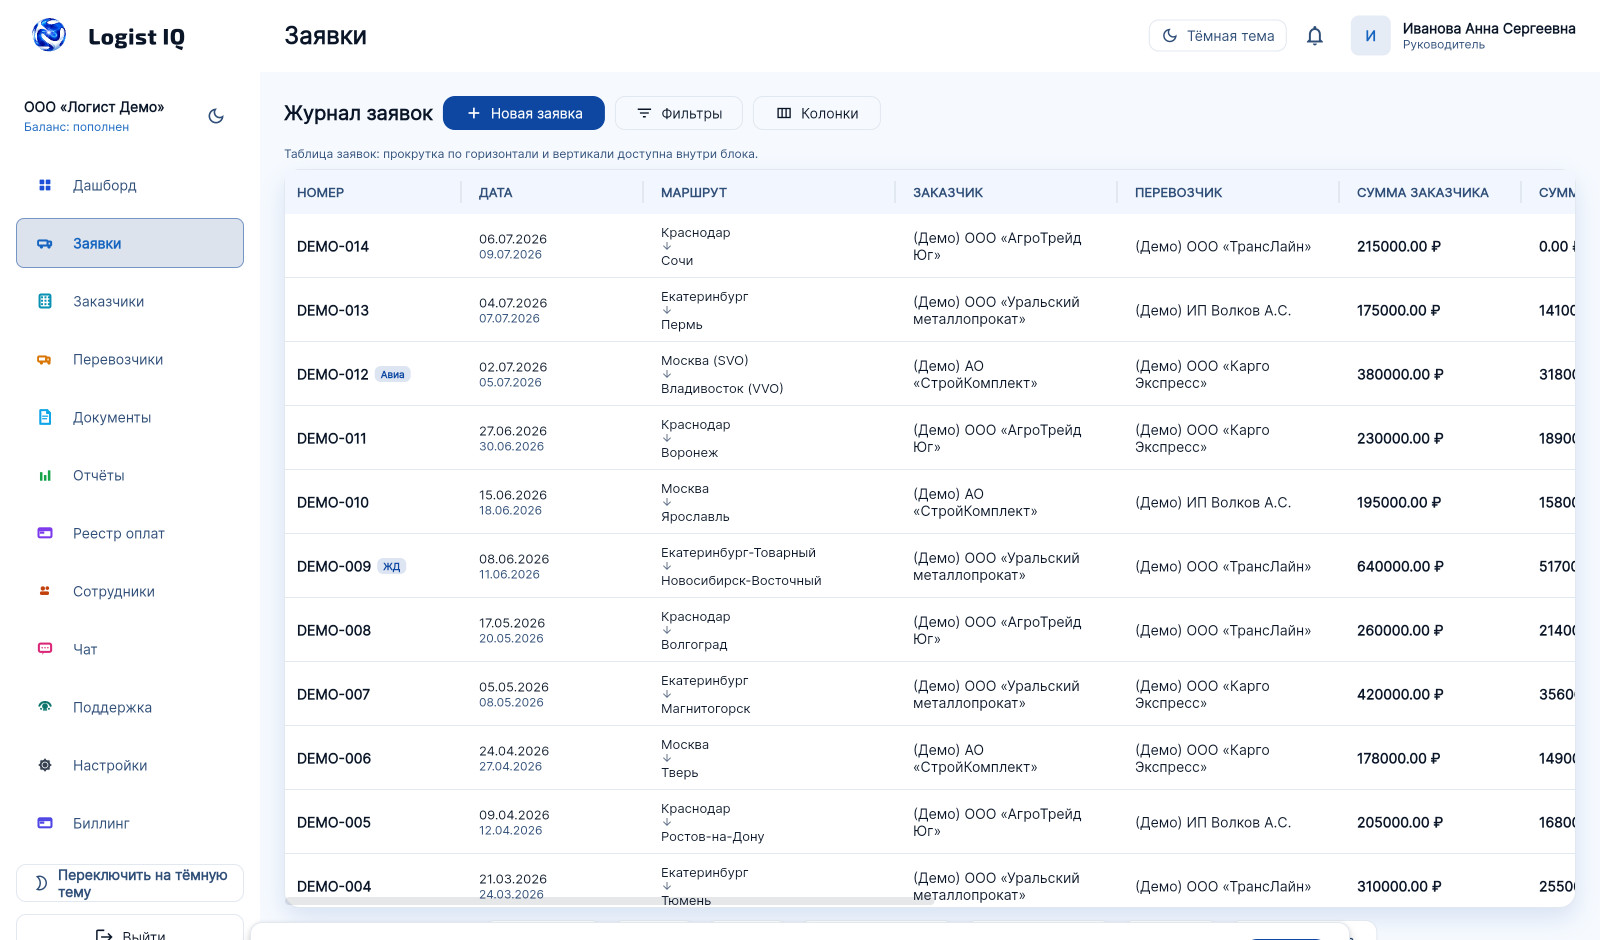Click the user avatar with letter И
The height and width of the screenshot is (940, 1600).
point(1370,36)
